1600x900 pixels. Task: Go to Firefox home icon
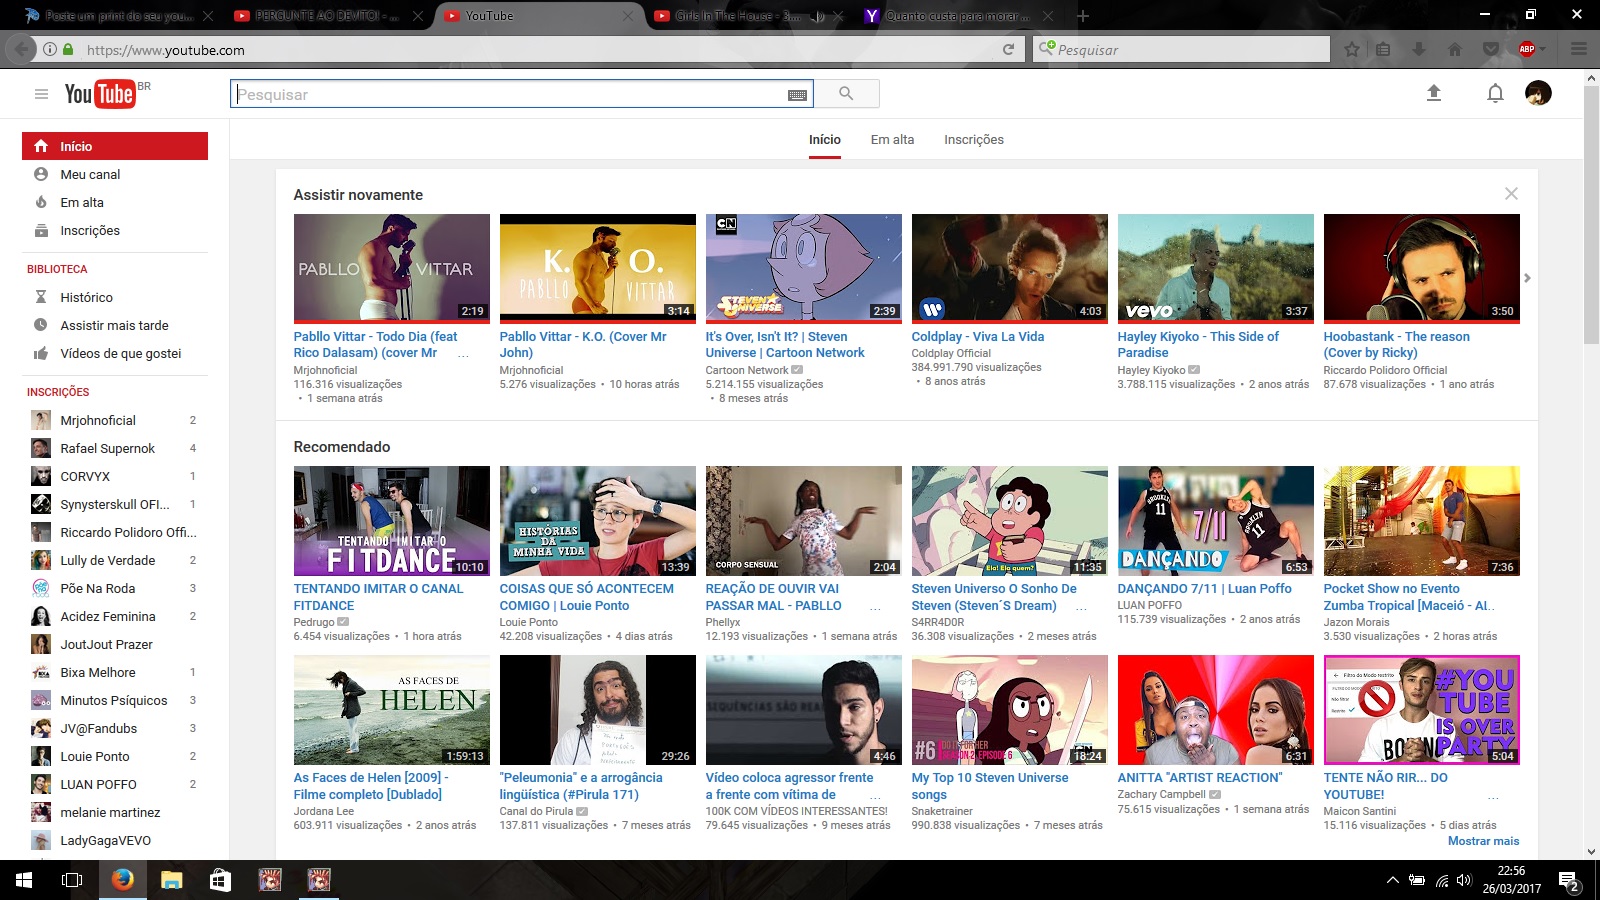[1455, 49]
